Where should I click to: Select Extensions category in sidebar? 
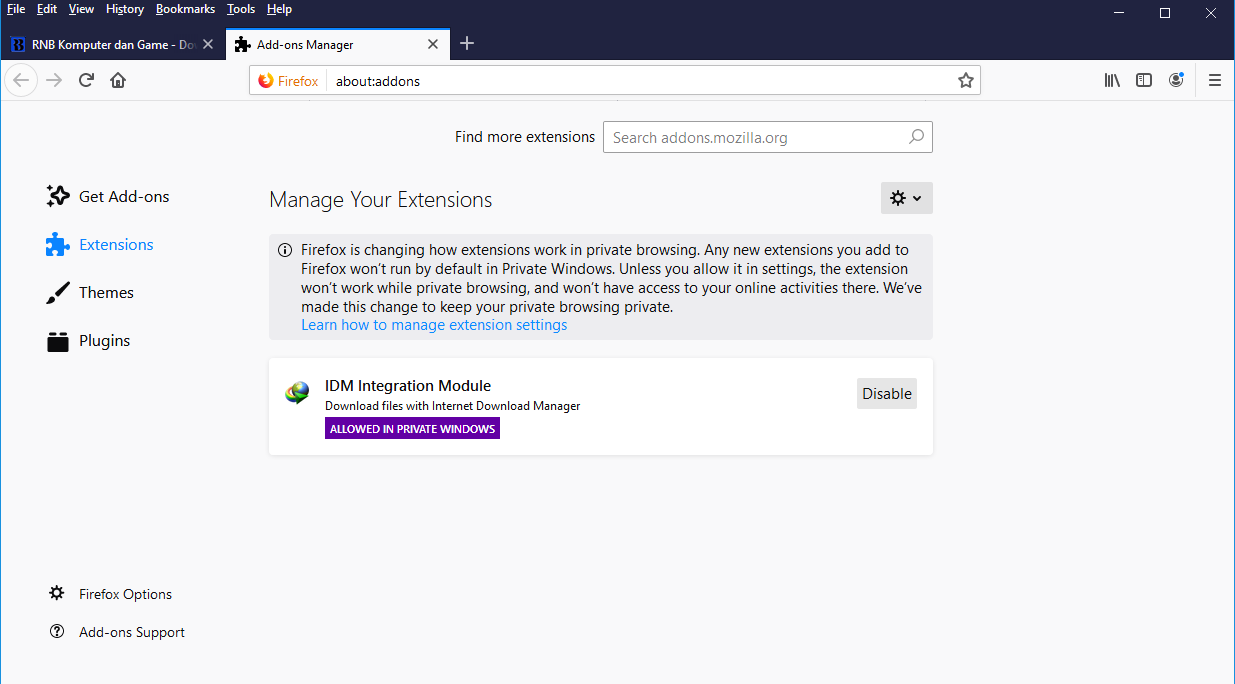(100, 244)
